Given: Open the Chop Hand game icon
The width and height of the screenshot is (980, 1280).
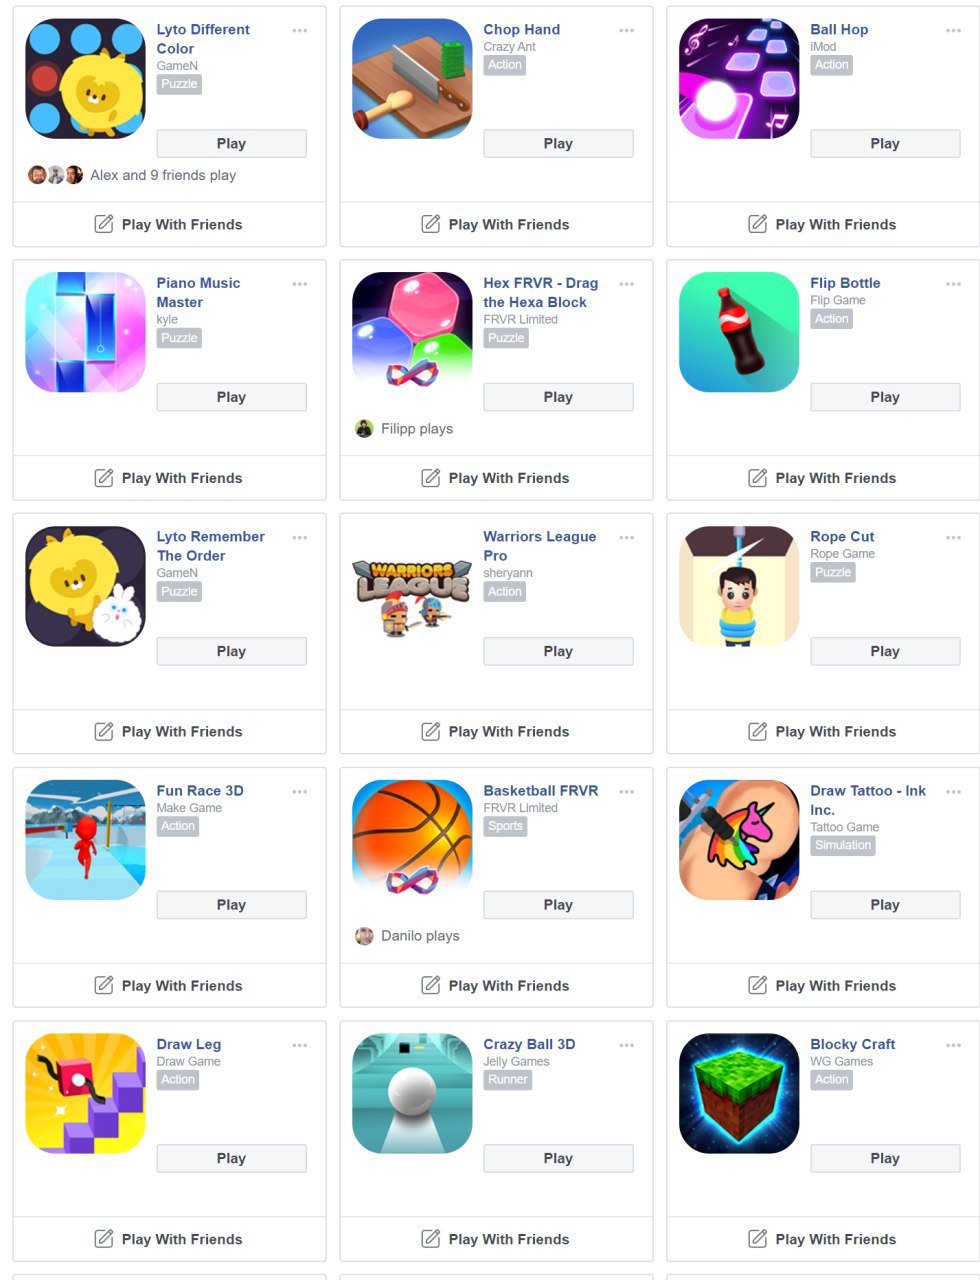Looking at the screenshot, I should click(x=412, y=79).
